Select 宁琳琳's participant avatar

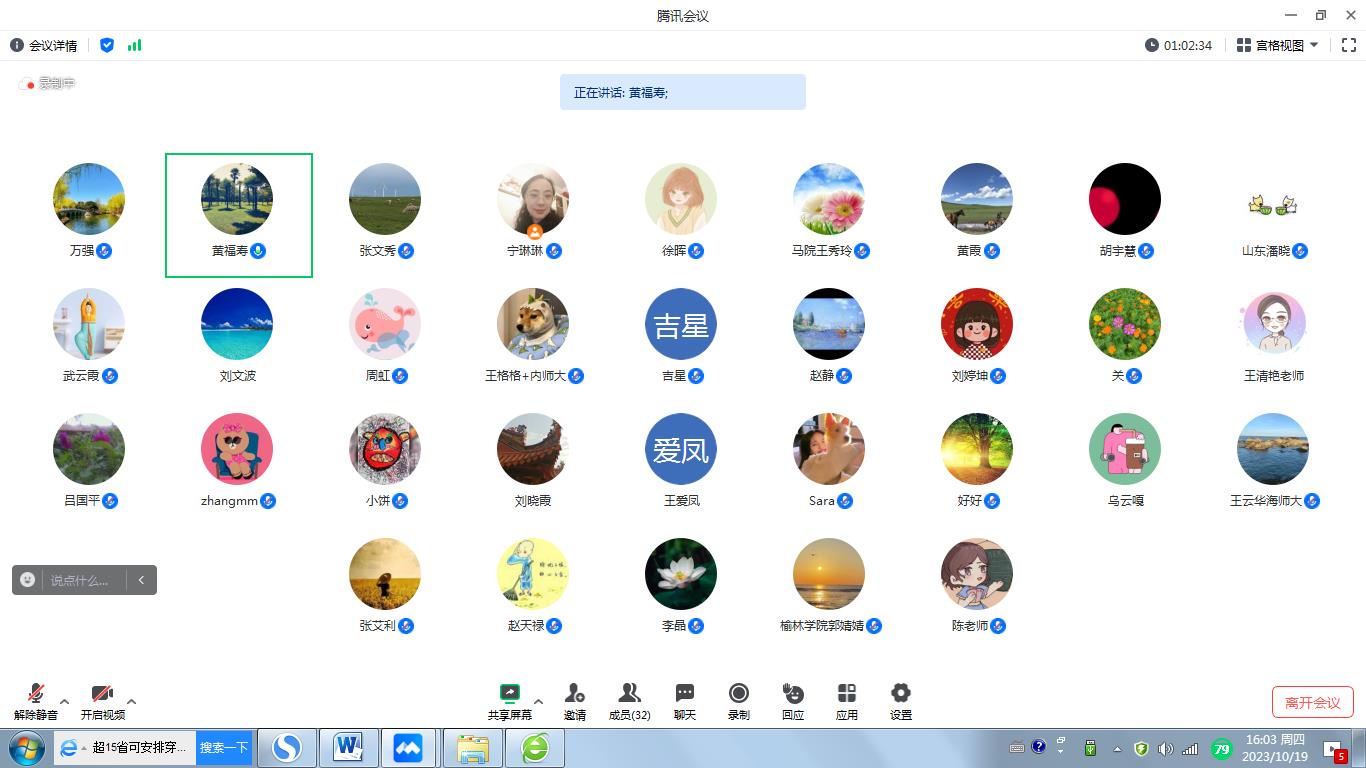point(533,199)
